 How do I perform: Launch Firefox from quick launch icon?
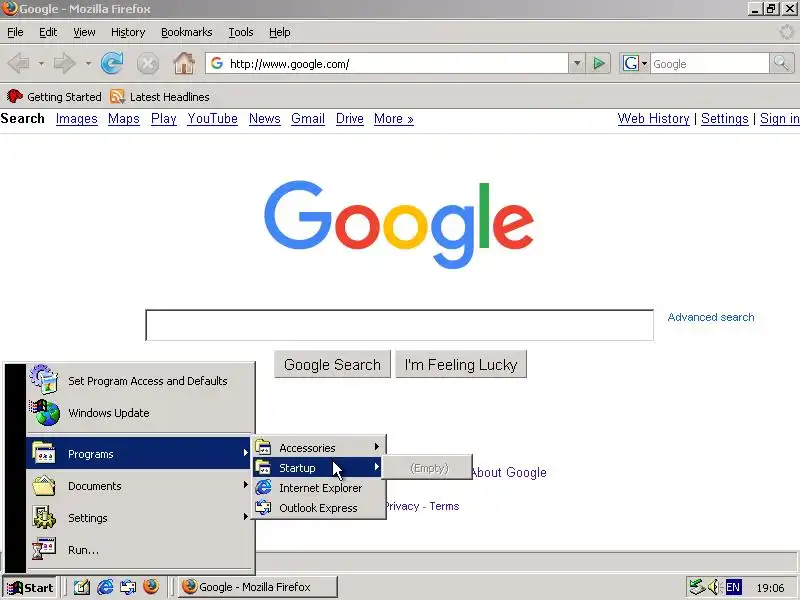[x=151, y=587]
